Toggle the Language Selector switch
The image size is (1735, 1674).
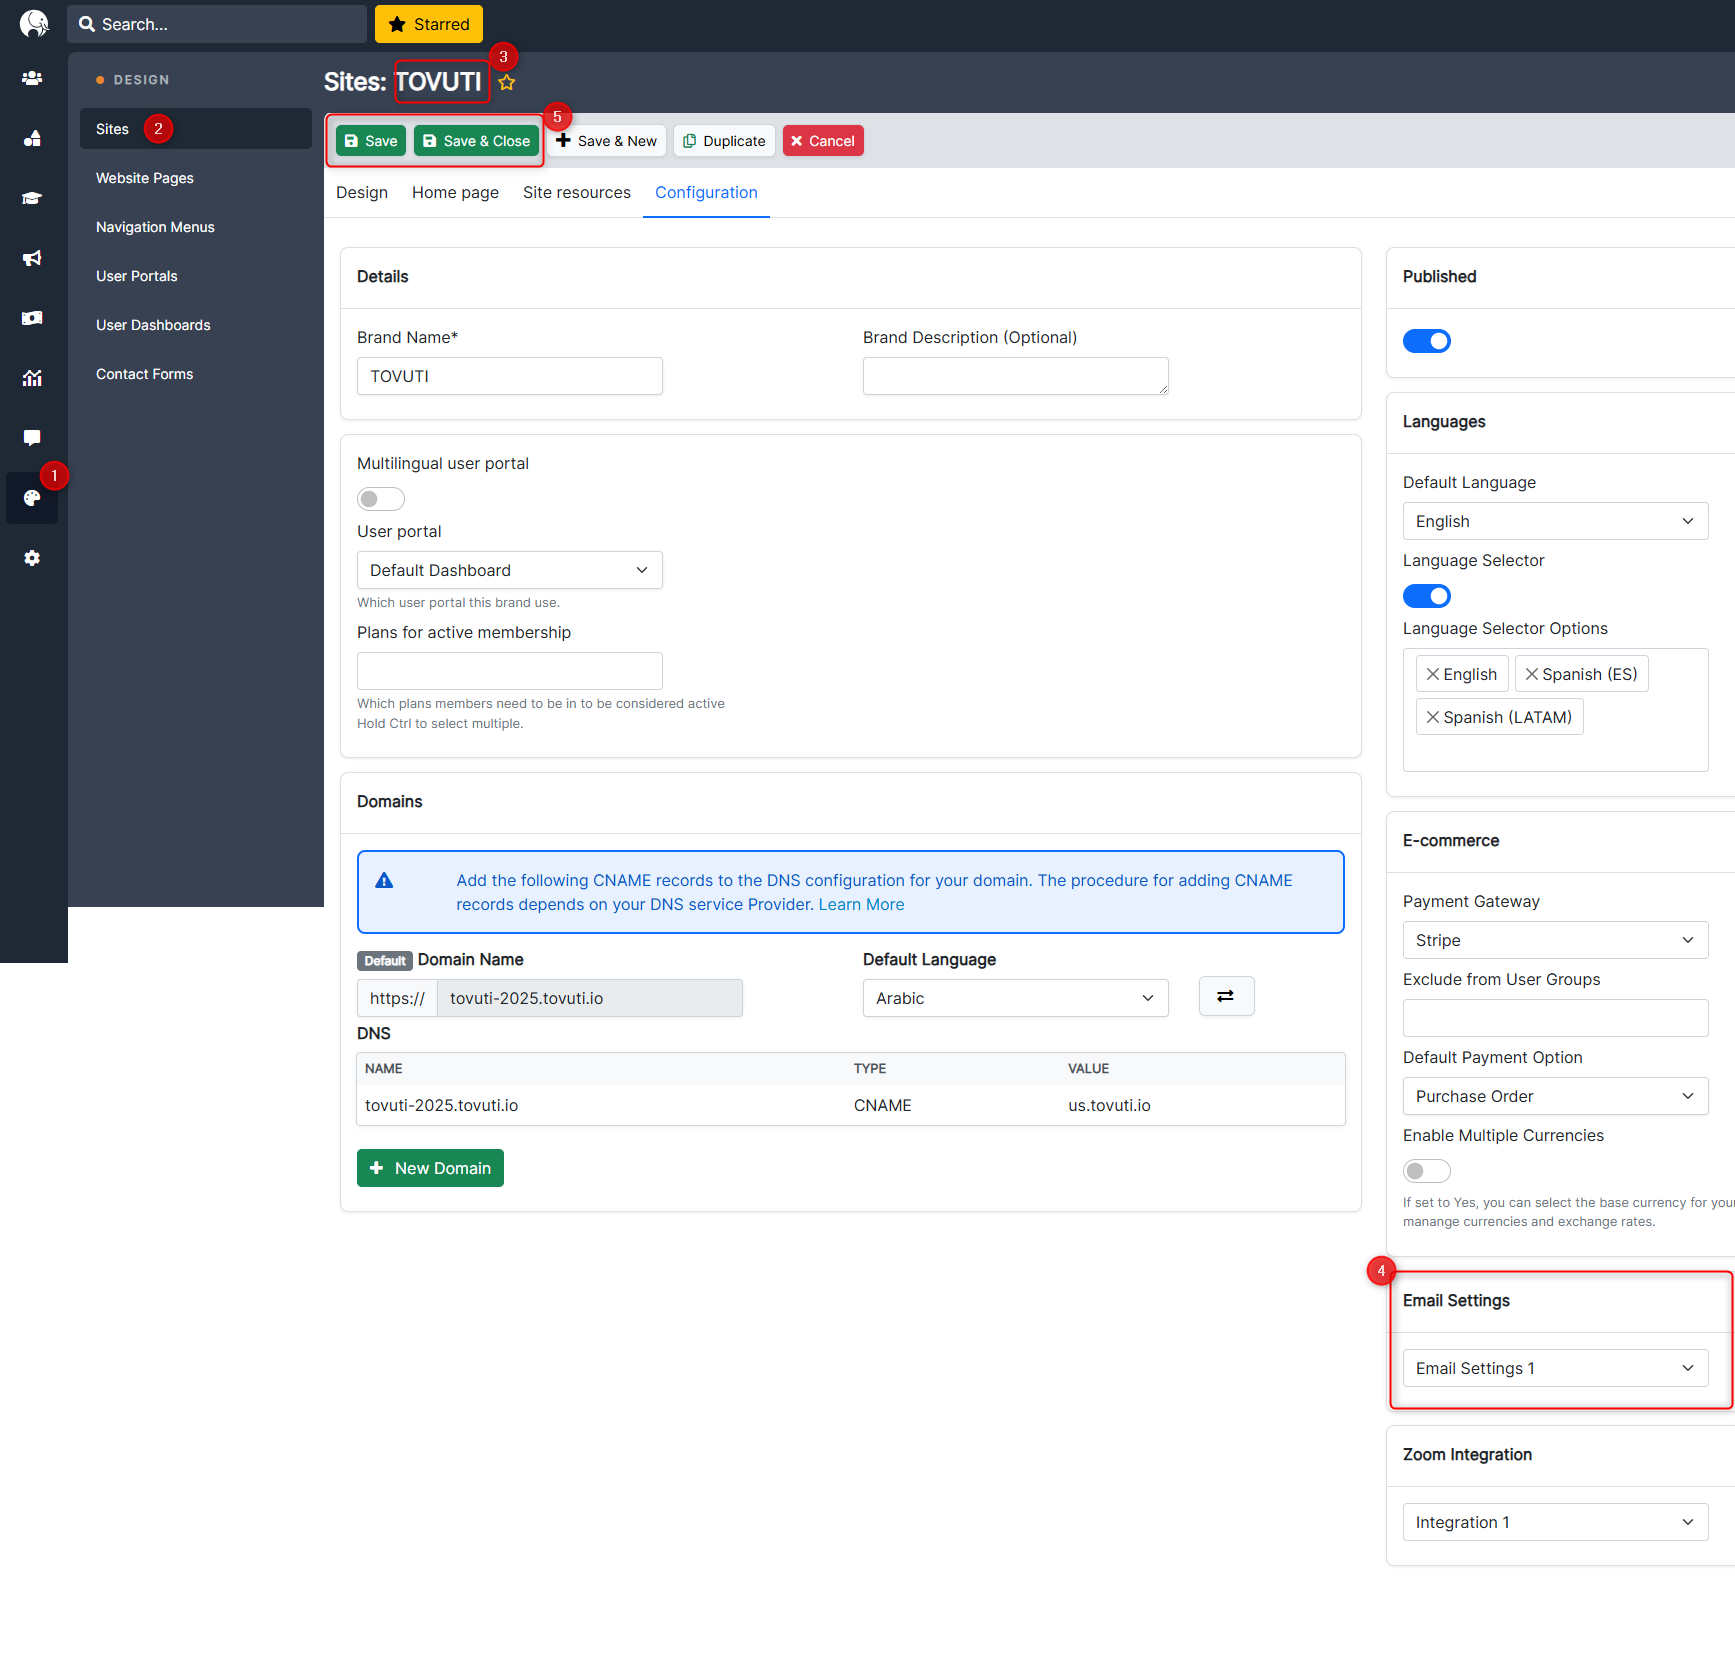coord(1427,596)
